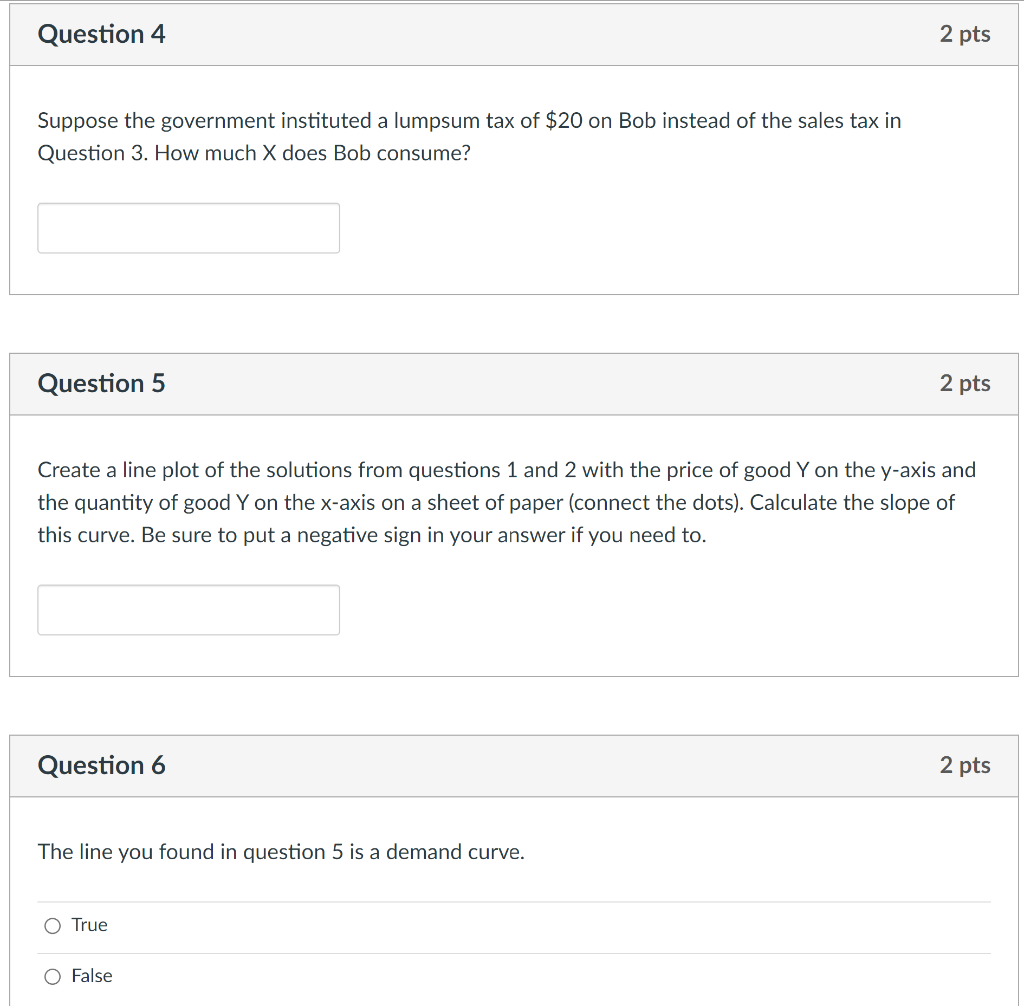Select the False radio button
The image size is (1024, 1006).
[52, 976]
